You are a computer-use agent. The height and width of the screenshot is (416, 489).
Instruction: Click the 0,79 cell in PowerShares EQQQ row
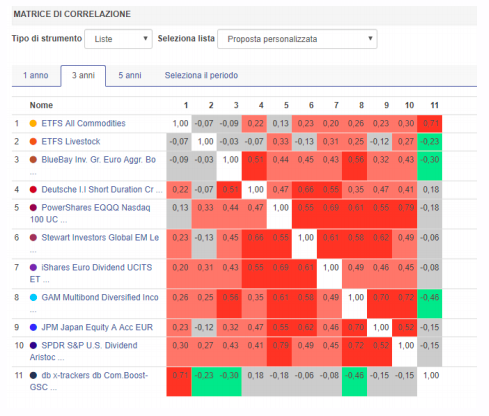pos(405,214)
